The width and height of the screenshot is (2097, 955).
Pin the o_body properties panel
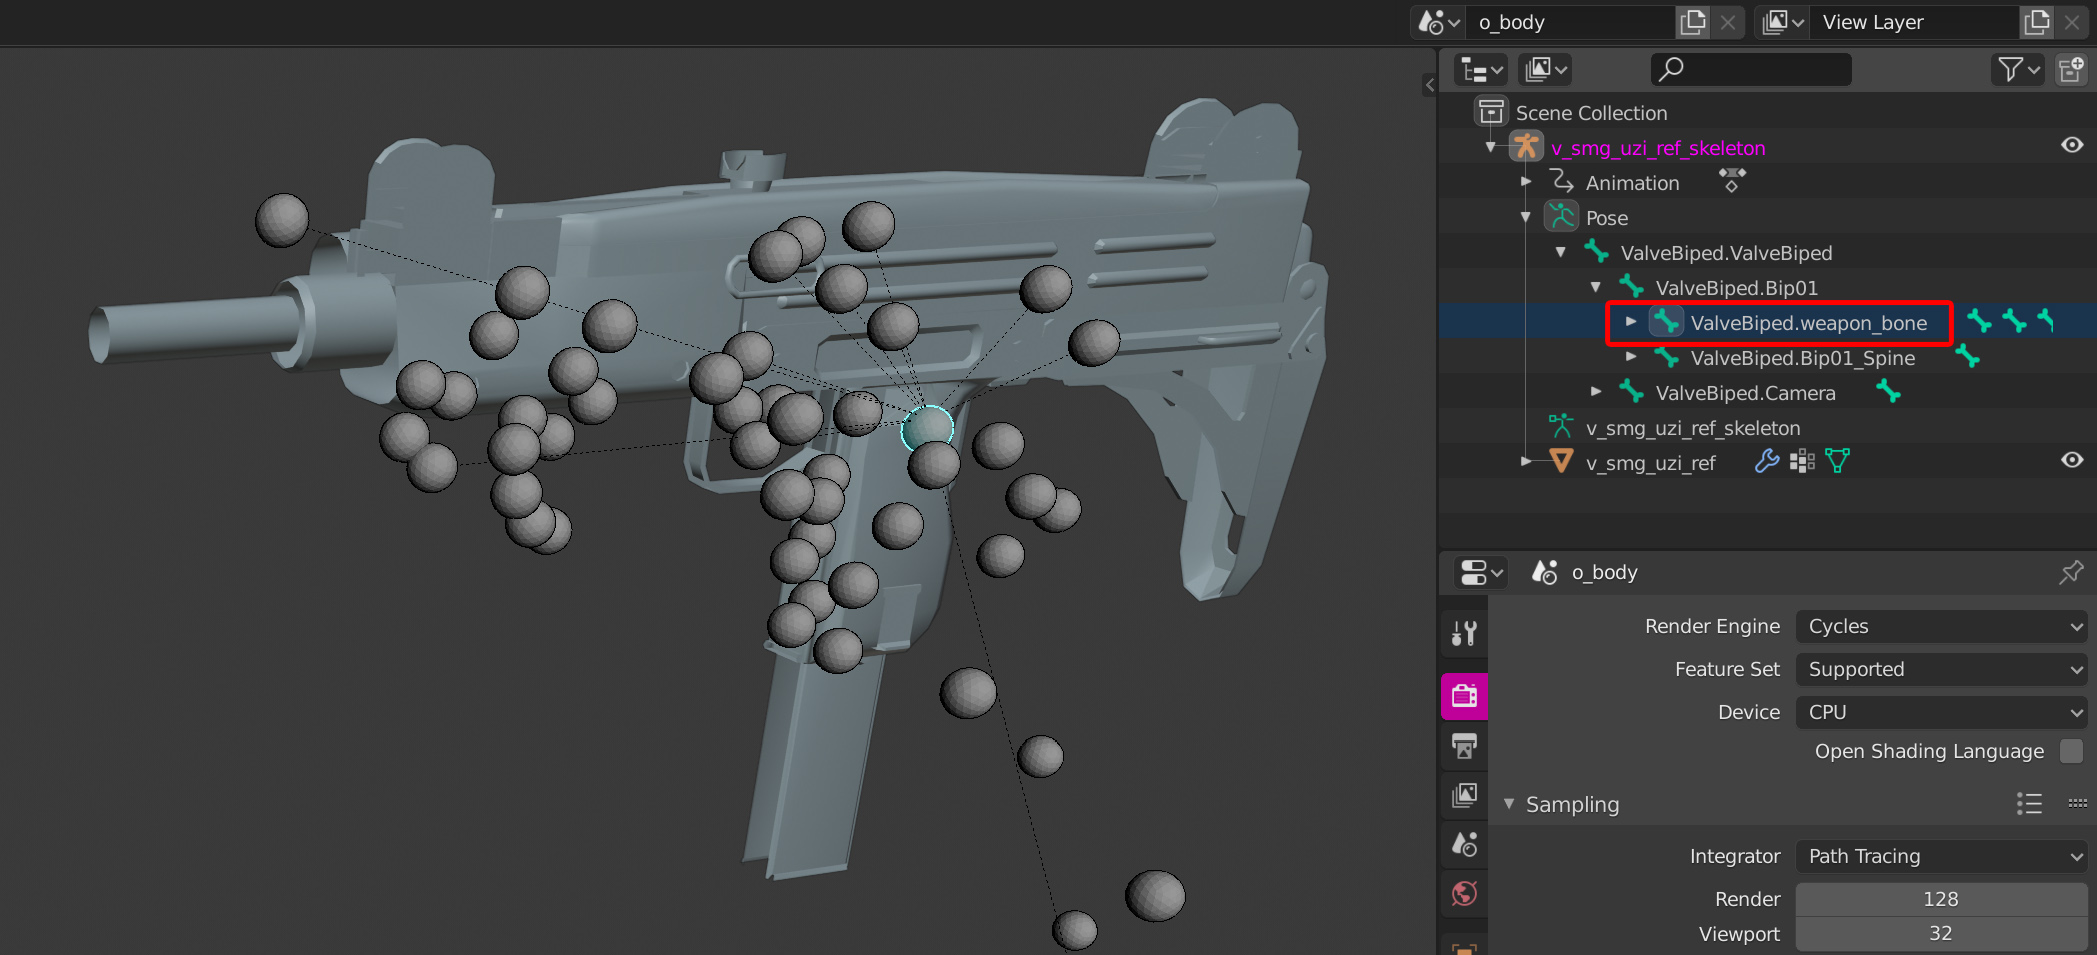pyautogui.click(x=2071, y=572)
